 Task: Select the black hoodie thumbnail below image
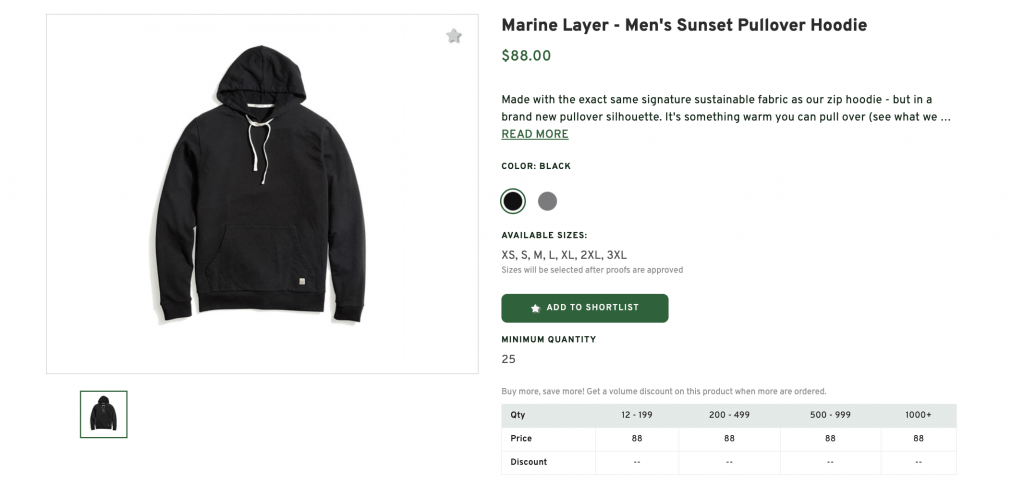click(x=104, y=413)
